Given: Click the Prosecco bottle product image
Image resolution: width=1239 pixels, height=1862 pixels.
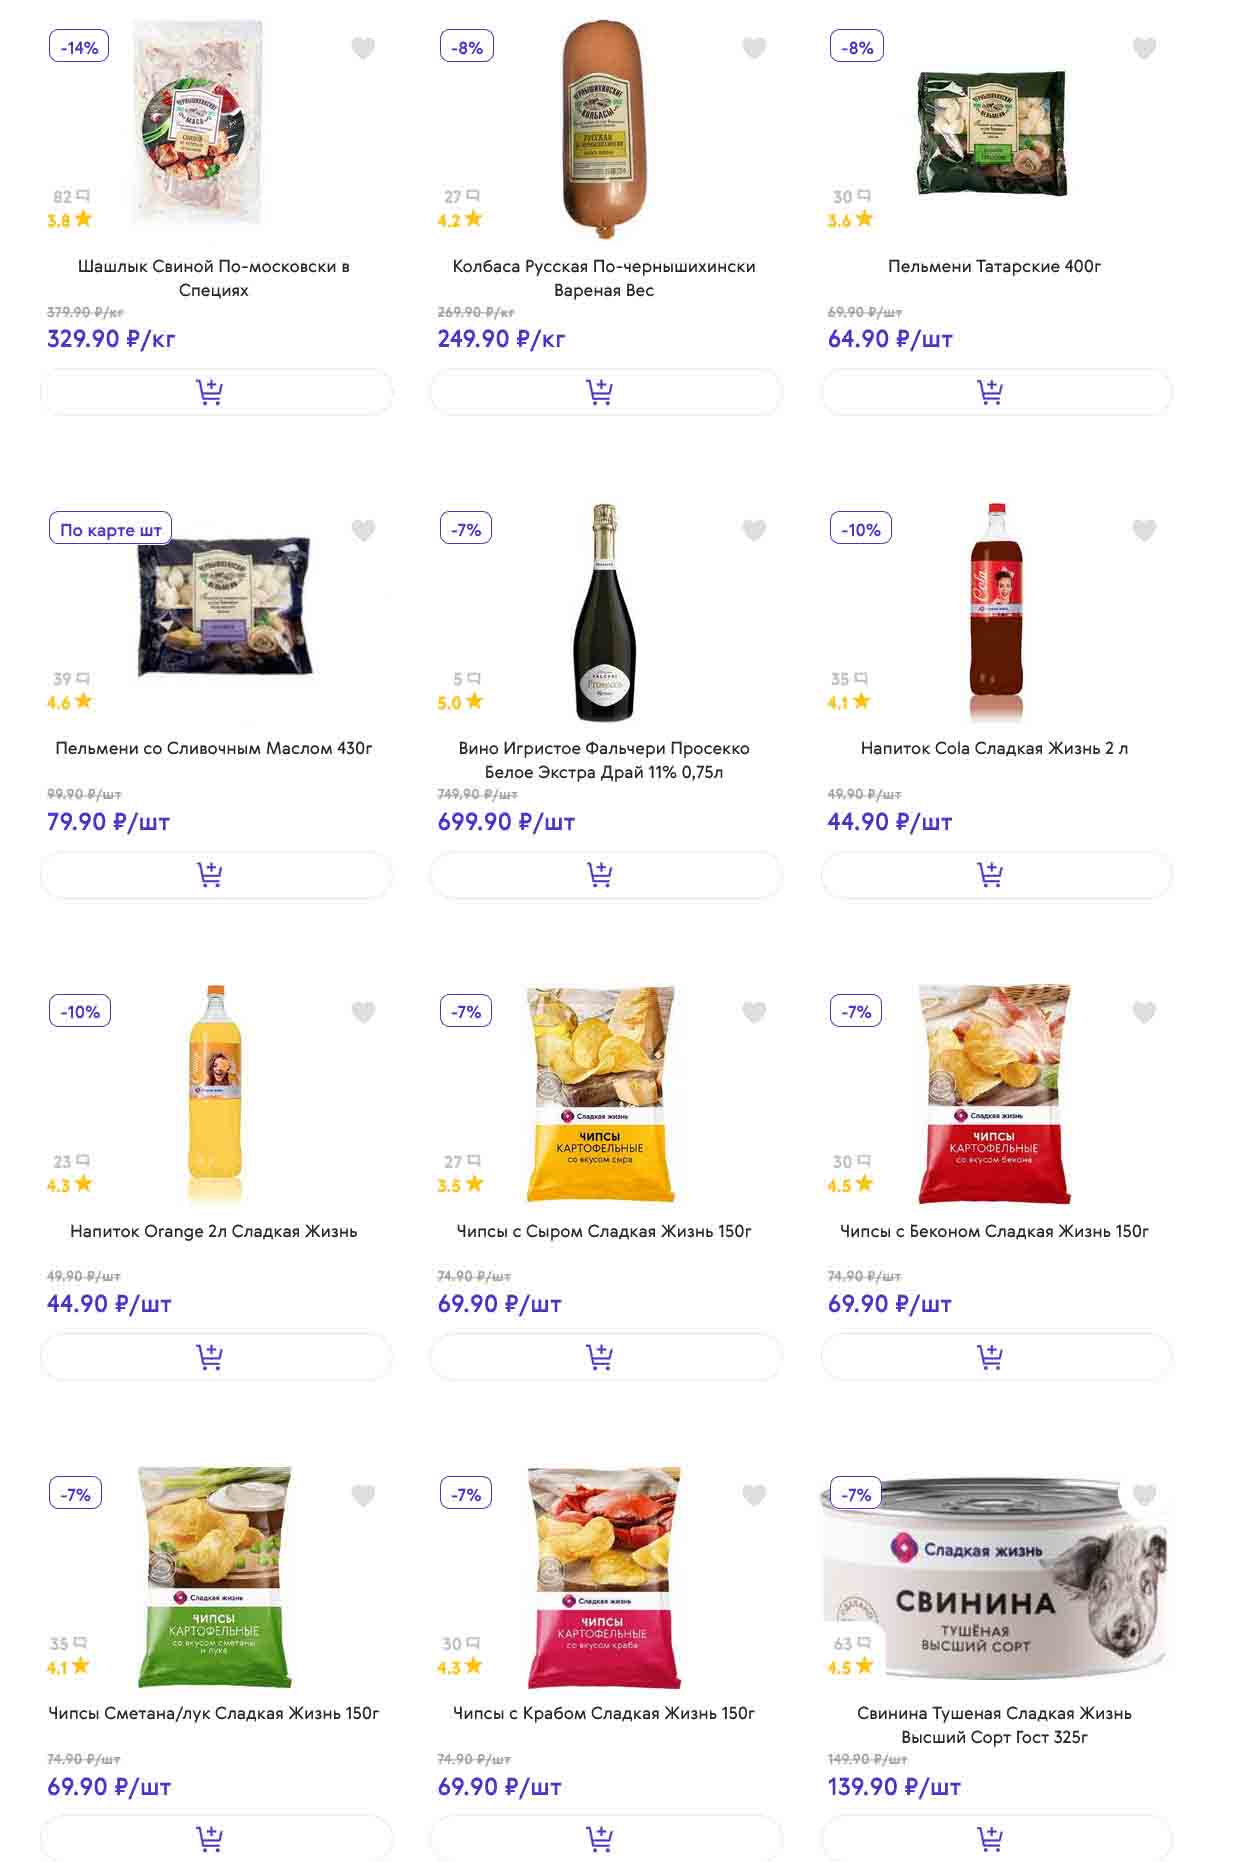Looking at the screenshot, I should [x=604, y=612].
